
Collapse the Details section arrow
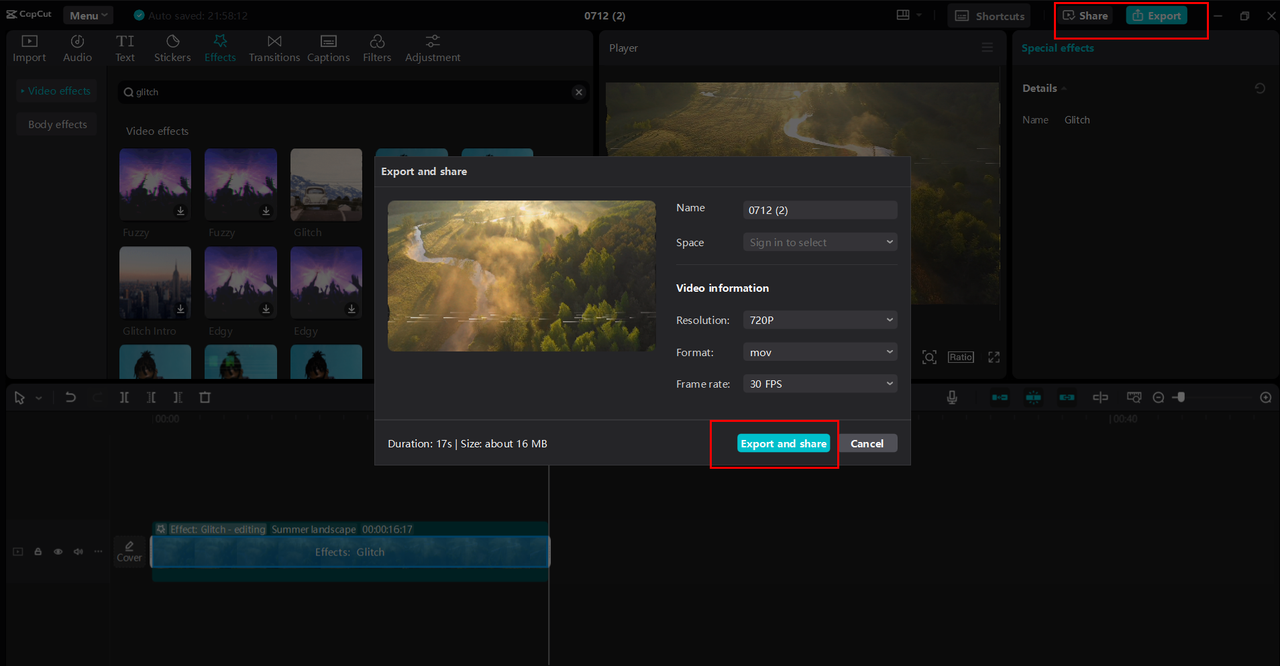click(x=1065, y=89)
